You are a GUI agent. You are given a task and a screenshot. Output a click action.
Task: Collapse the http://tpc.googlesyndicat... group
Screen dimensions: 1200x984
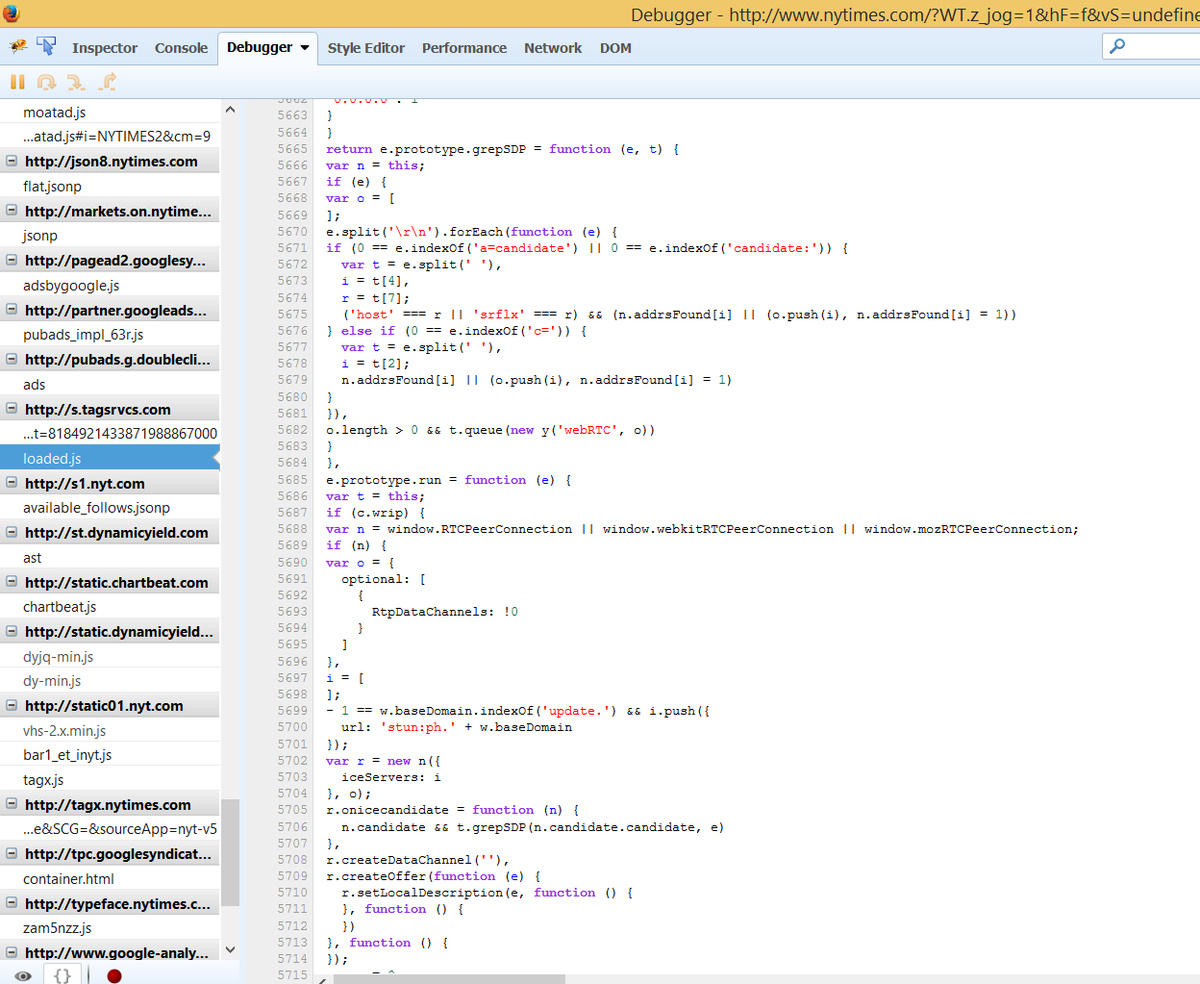pyautogui.click(x=12, y=854)
